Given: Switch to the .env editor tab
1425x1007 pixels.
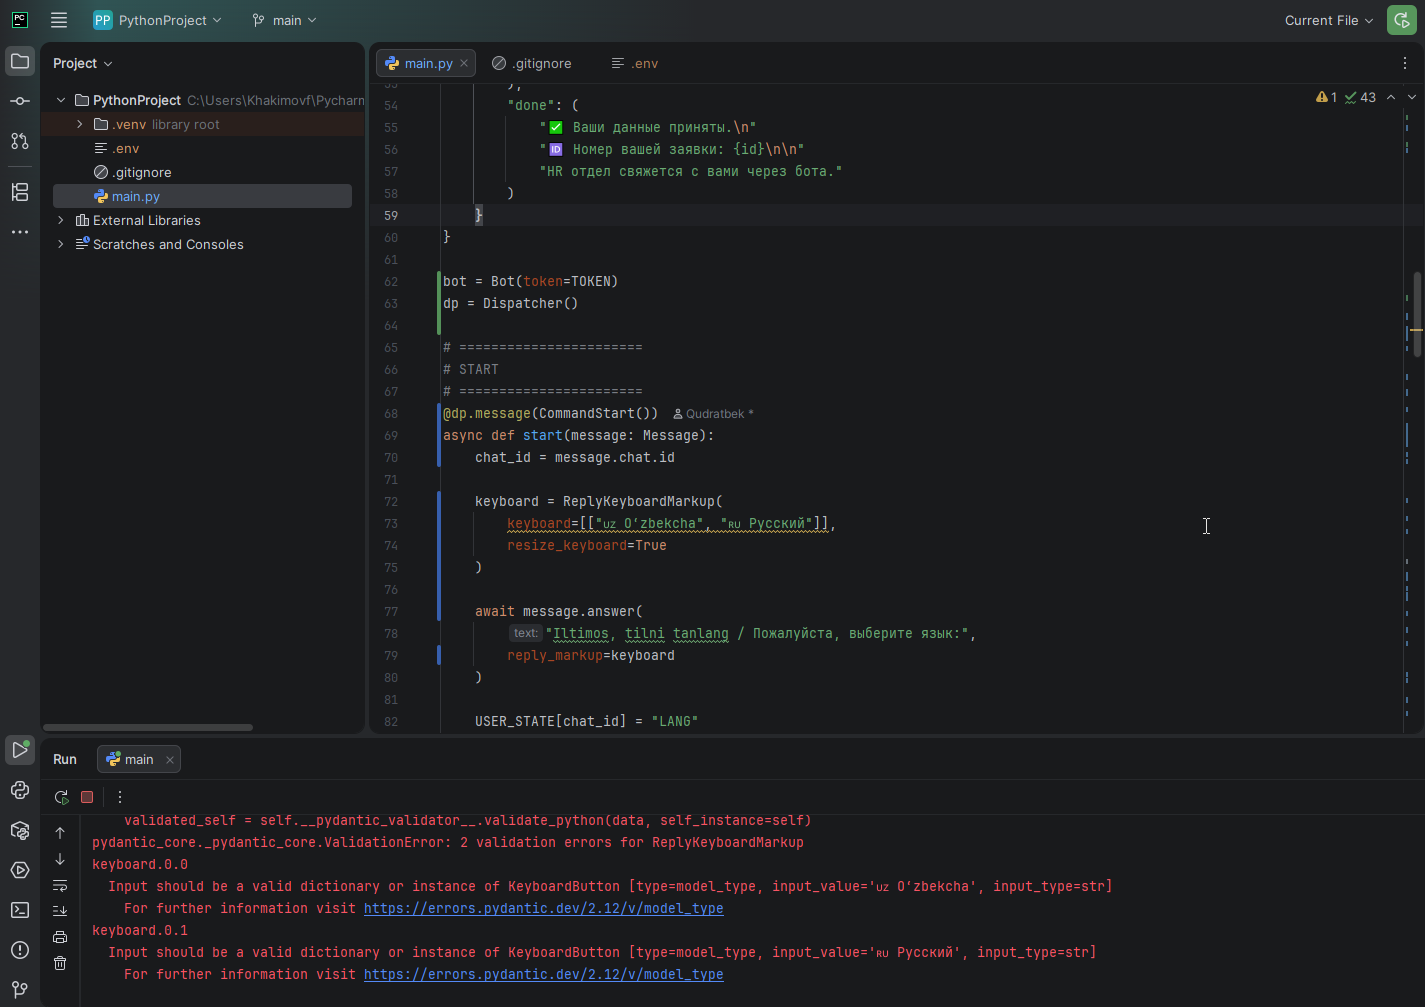Looking at the screenshot, I should (x=636, y=63).
